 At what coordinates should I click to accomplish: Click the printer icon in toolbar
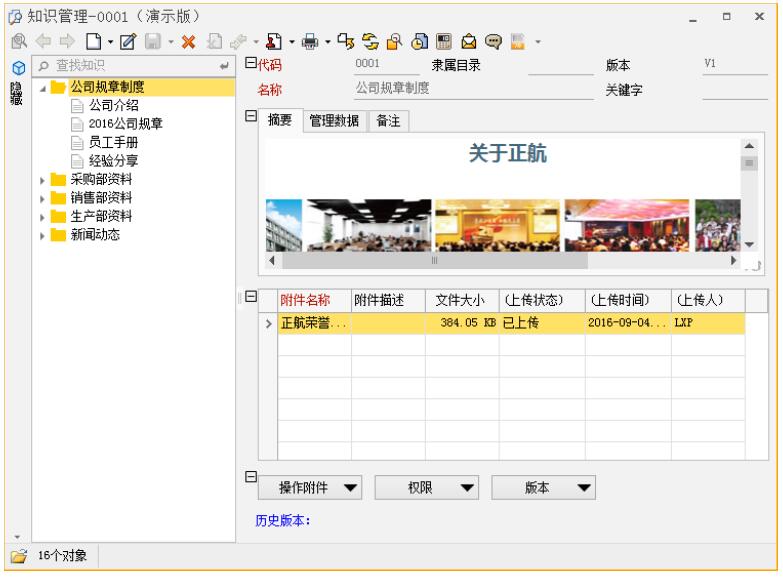tap(310, 43)
